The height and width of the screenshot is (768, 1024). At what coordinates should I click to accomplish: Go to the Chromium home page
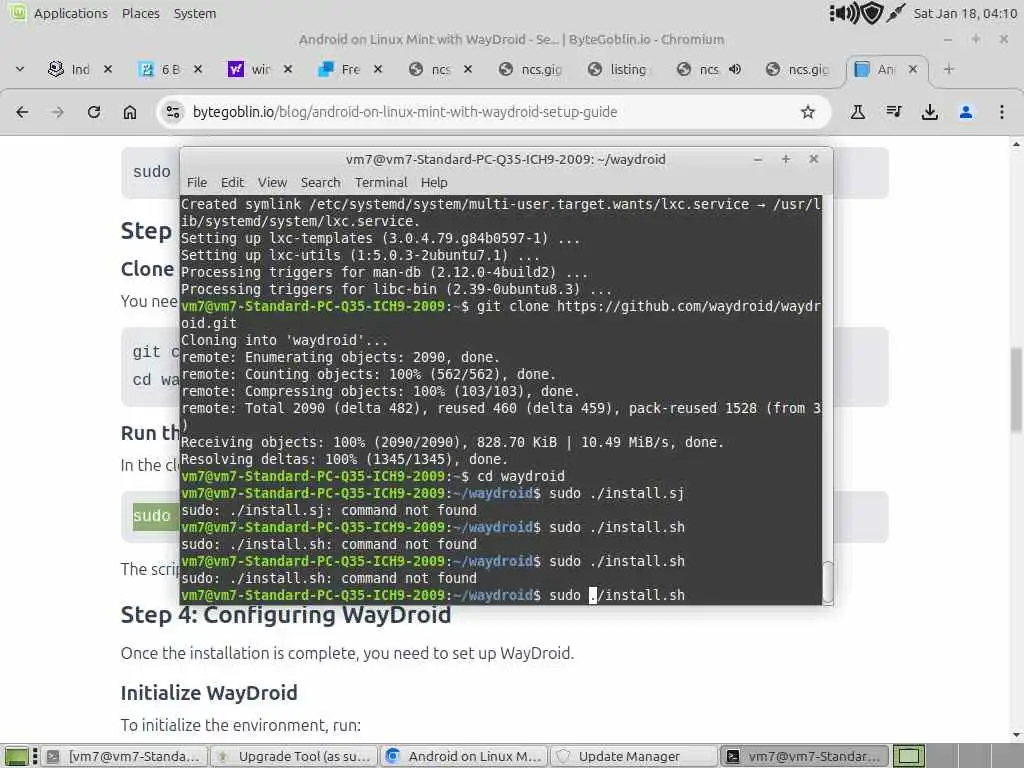point(130,112)
